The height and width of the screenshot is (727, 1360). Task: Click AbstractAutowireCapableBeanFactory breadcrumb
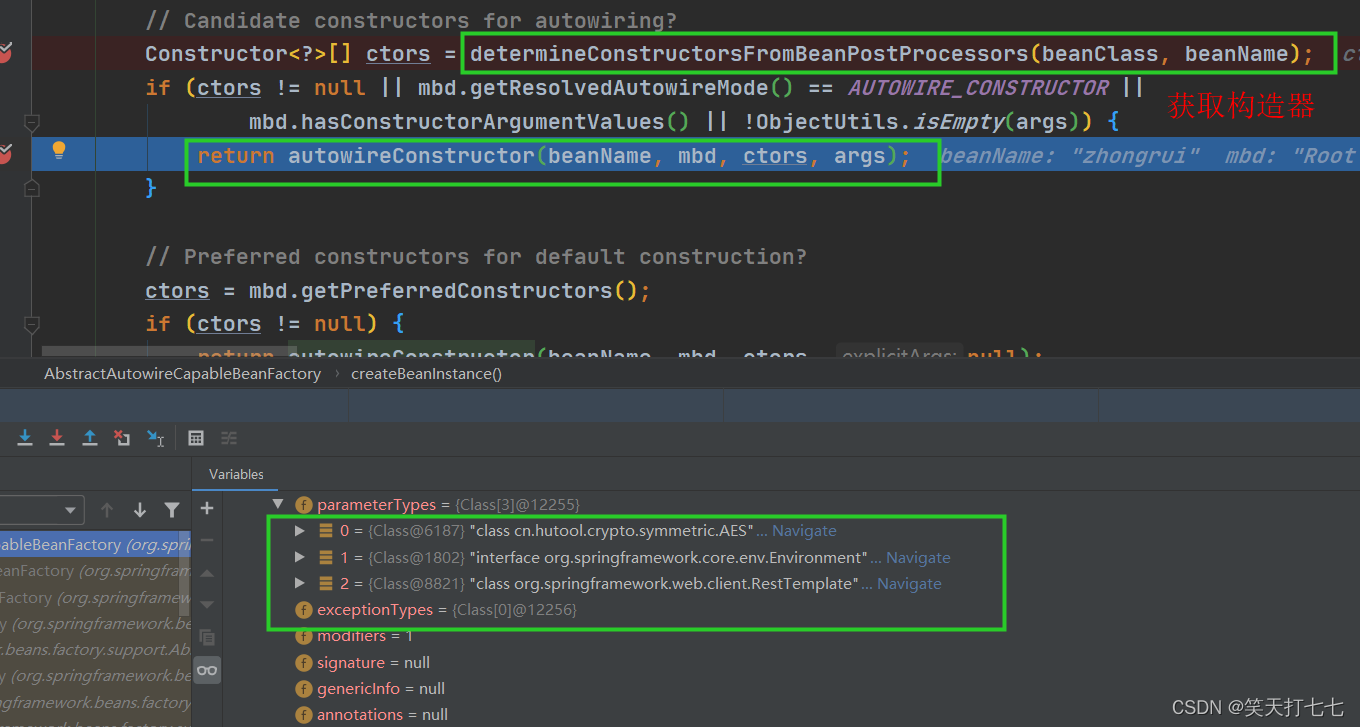[x=183, y=374]
